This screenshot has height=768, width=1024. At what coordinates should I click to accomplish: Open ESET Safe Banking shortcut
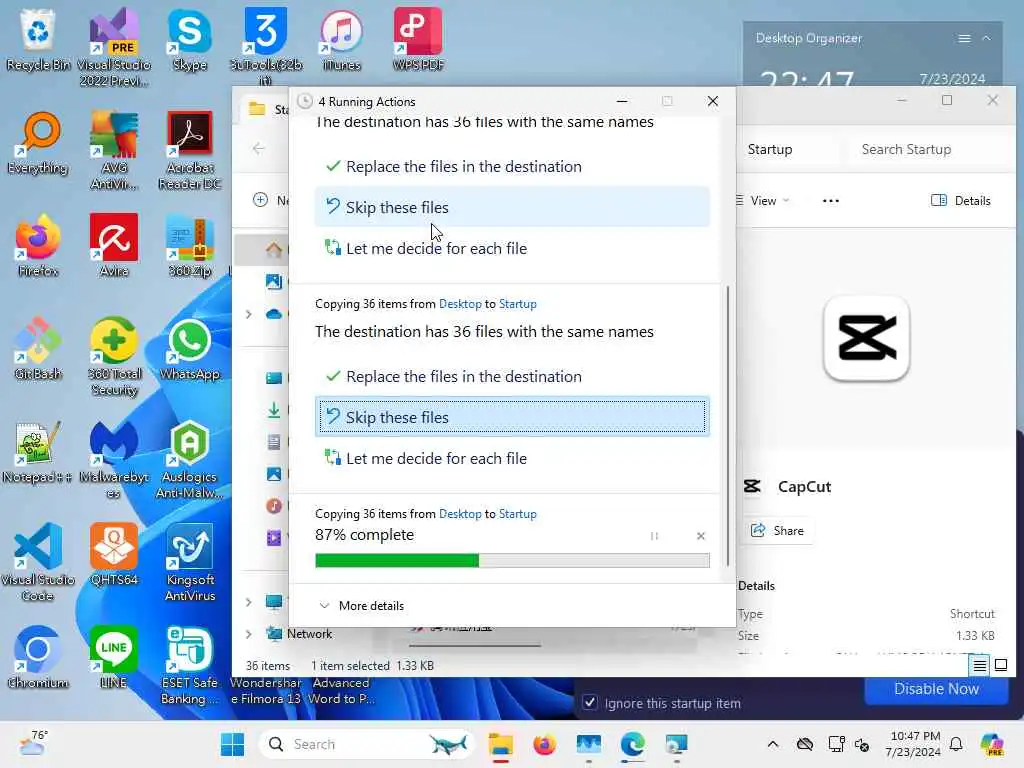189,665
